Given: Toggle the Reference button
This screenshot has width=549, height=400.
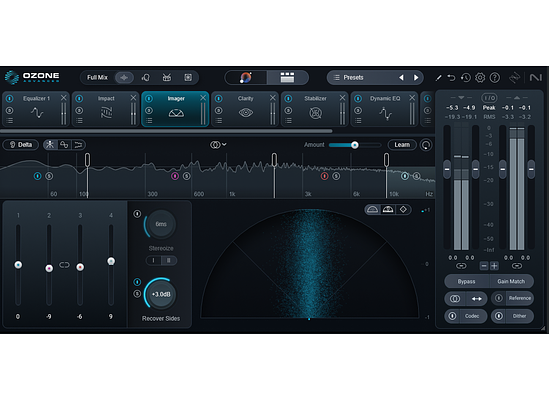Looking at the screenshot, I should (513, 298).
